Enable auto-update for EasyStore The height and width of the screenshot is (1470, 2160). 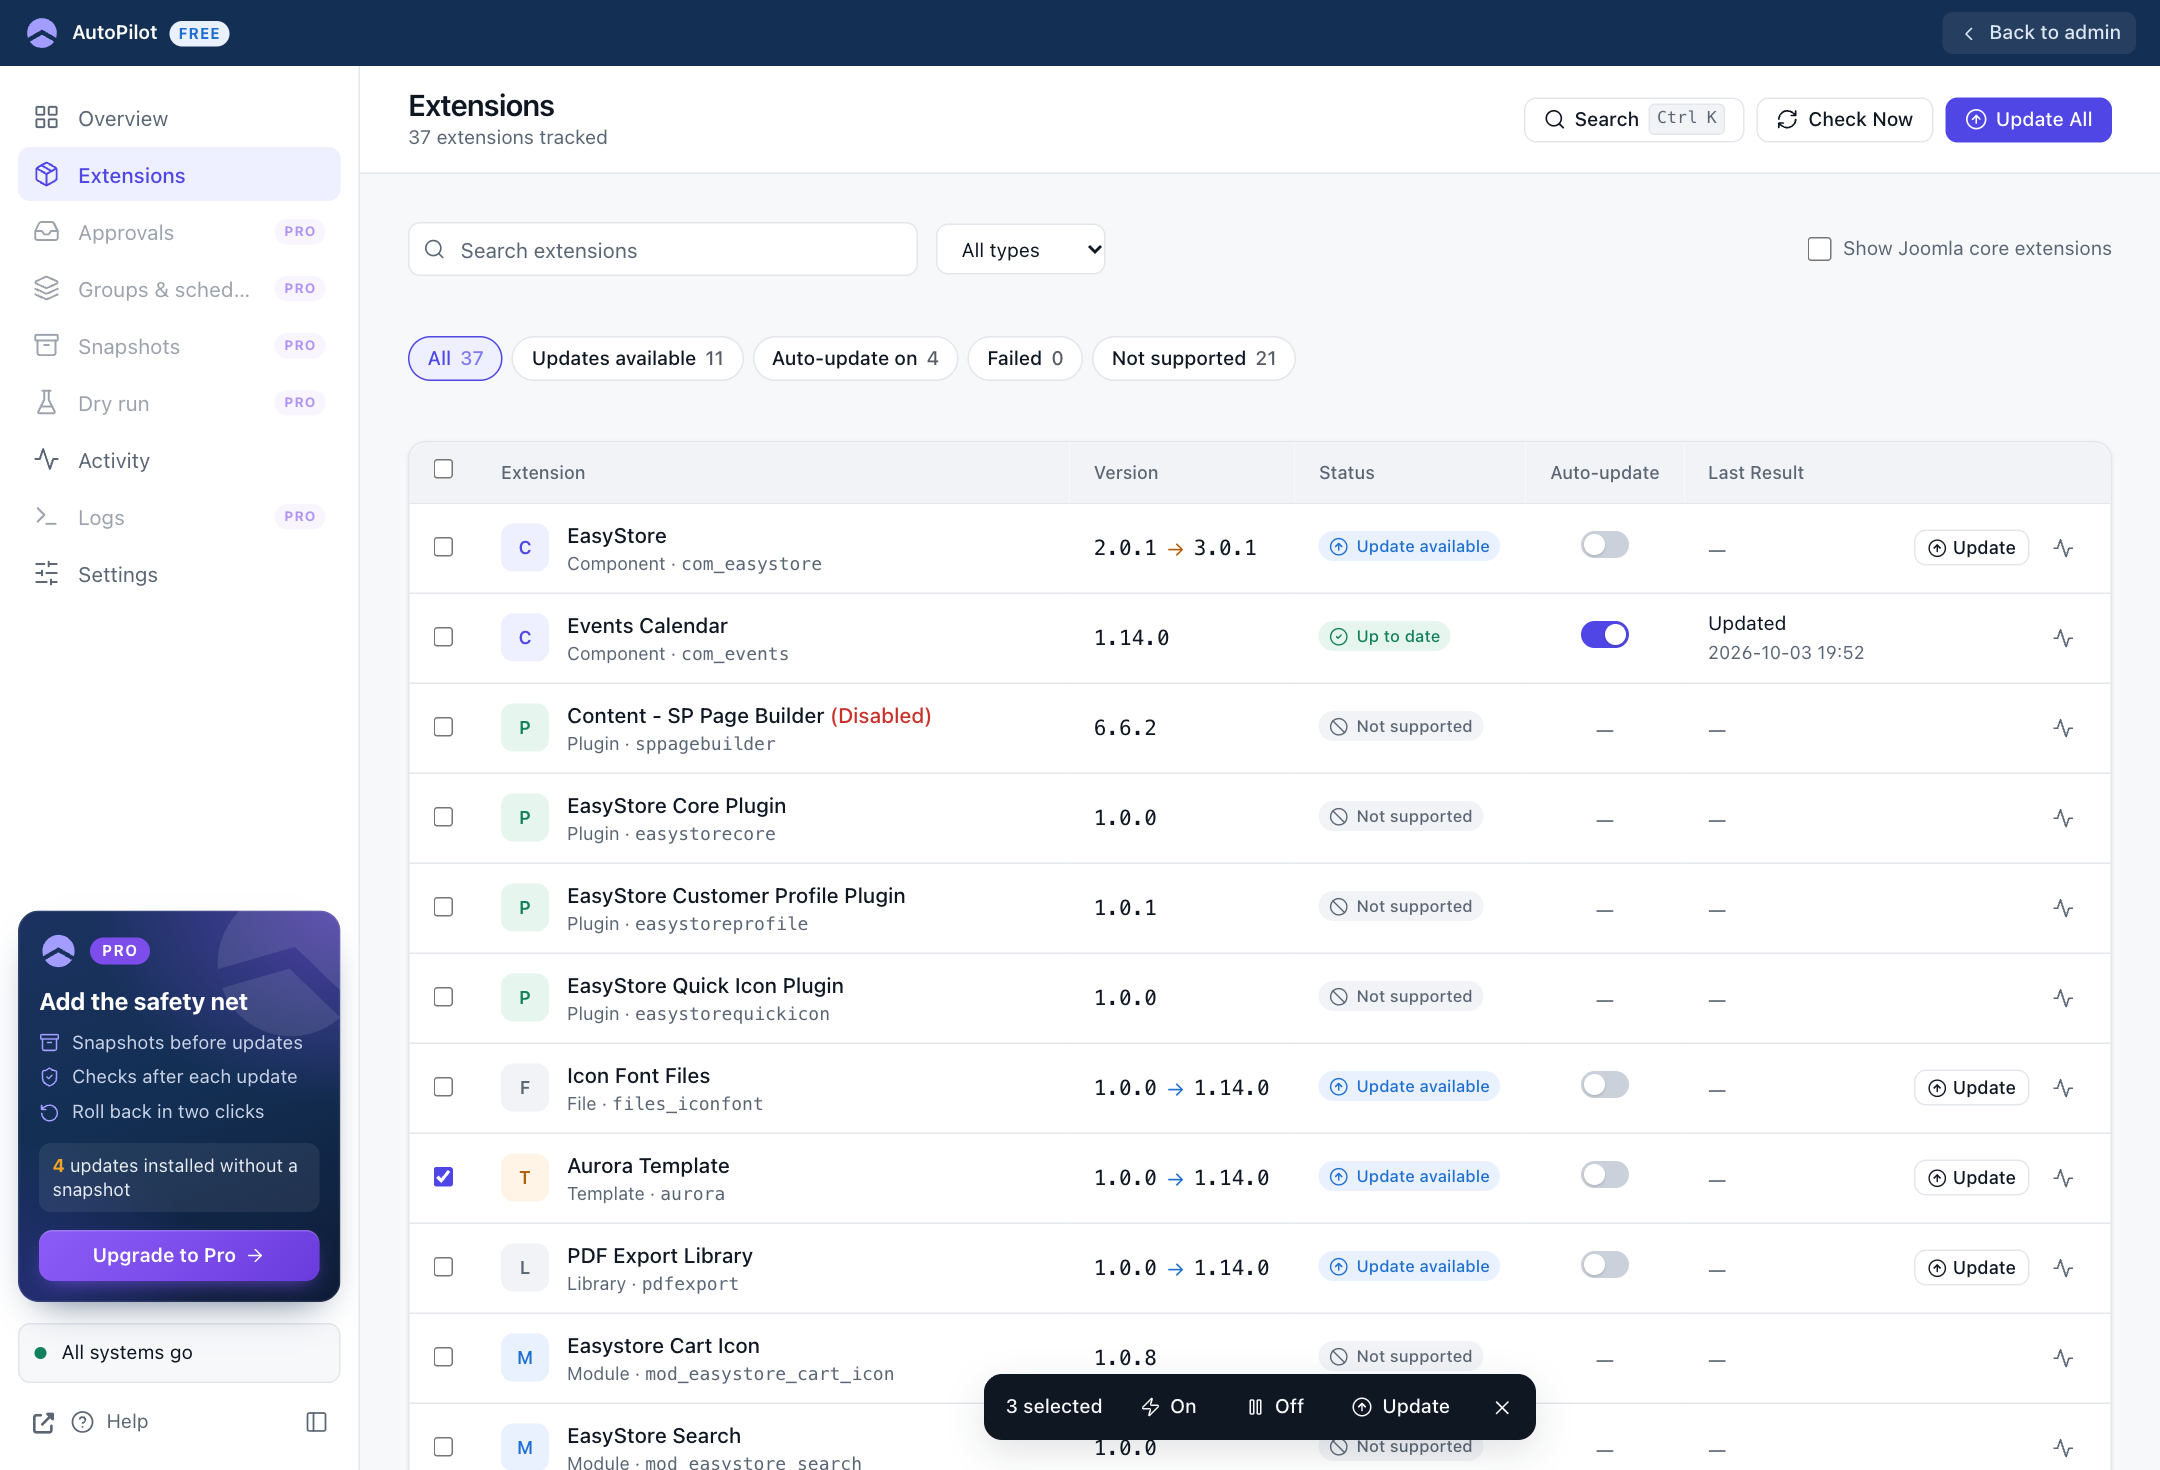(1604, 545)
